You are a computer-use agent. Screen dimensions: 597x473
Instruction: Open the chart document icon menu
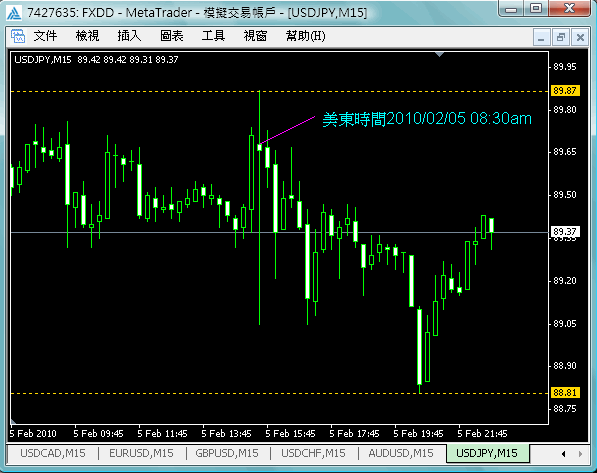[x=18, y=36]
